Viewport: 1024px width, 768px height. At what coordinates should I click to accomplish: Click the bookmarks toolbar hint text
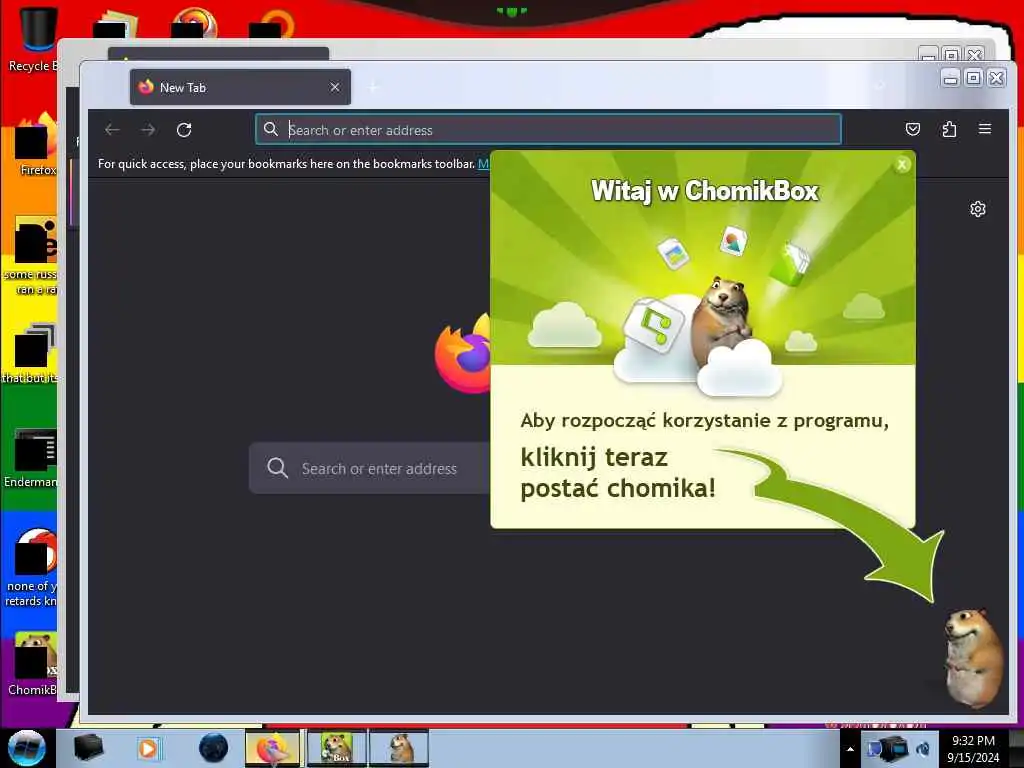pos(286,163)
